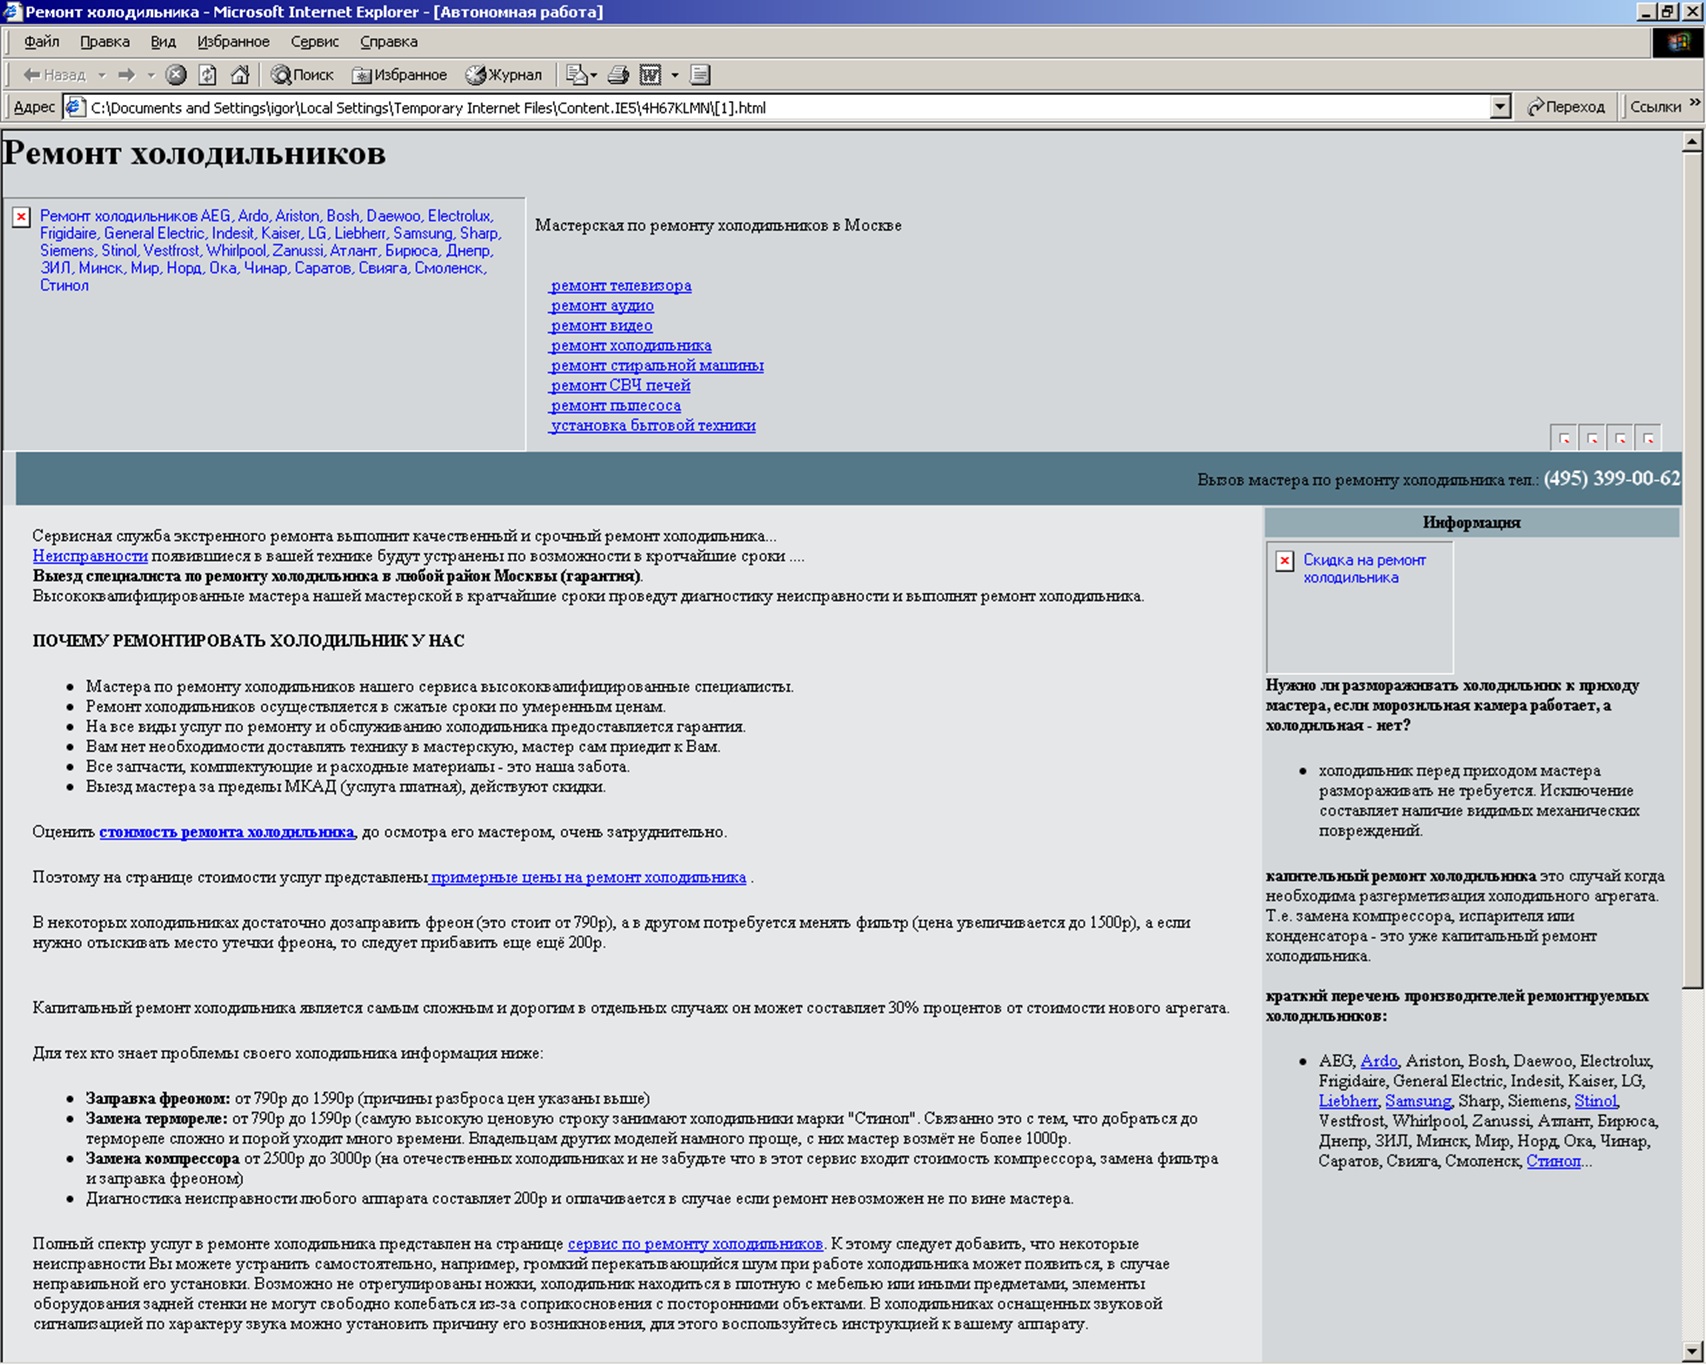Open Back button history dropdown arrow
The width and height of the screenshot is (1706, 1365).
click(x=101, y=75)
